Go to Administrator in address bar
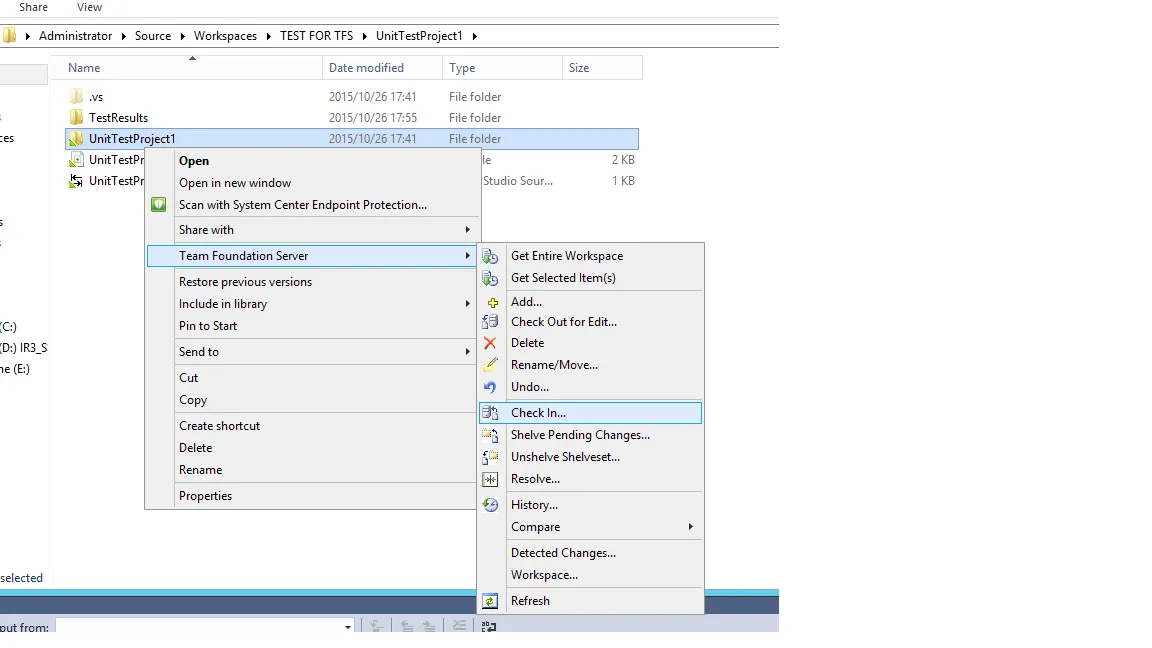The image size is (1152, 648). (76, 36)
